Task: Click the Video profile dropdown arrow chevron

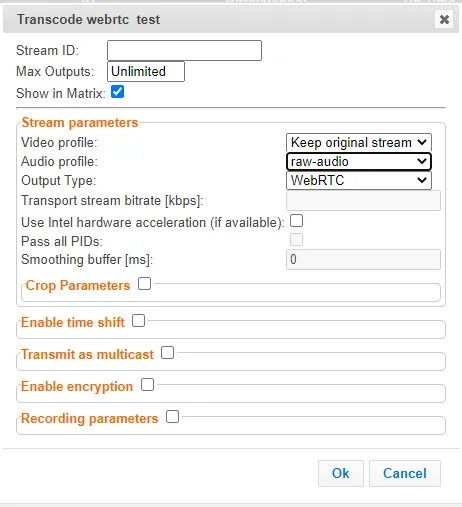Action: [x=422, y=143]
